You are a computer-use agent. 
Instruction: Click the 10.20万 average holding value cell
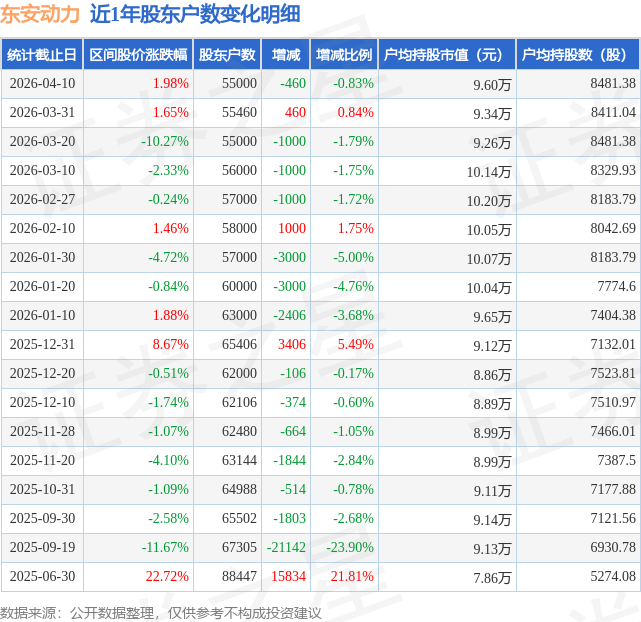coord(488,201)
